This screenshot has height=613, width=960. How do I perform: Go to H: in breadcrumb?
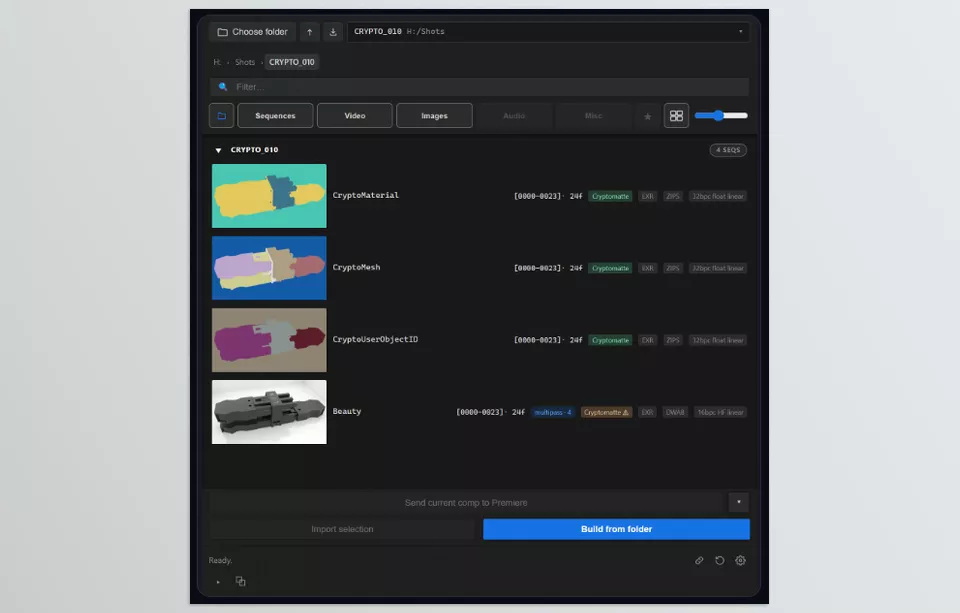[x=217, y=62]
